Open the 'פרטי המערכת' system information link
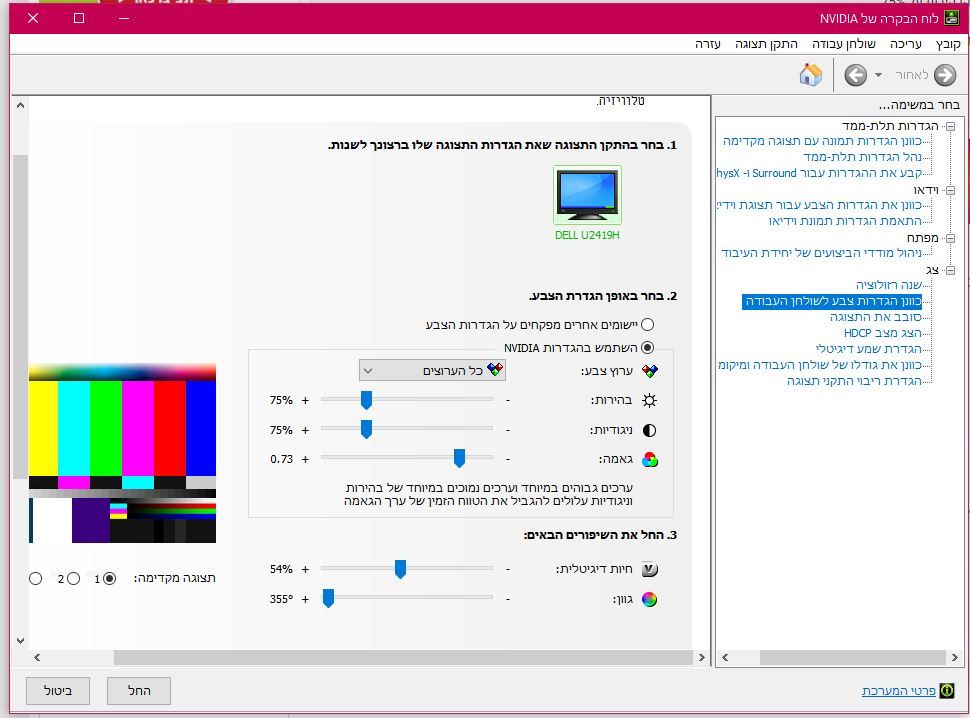Image resolution: width=970 pixels, height=718 pixels. (x=898, y=691)
